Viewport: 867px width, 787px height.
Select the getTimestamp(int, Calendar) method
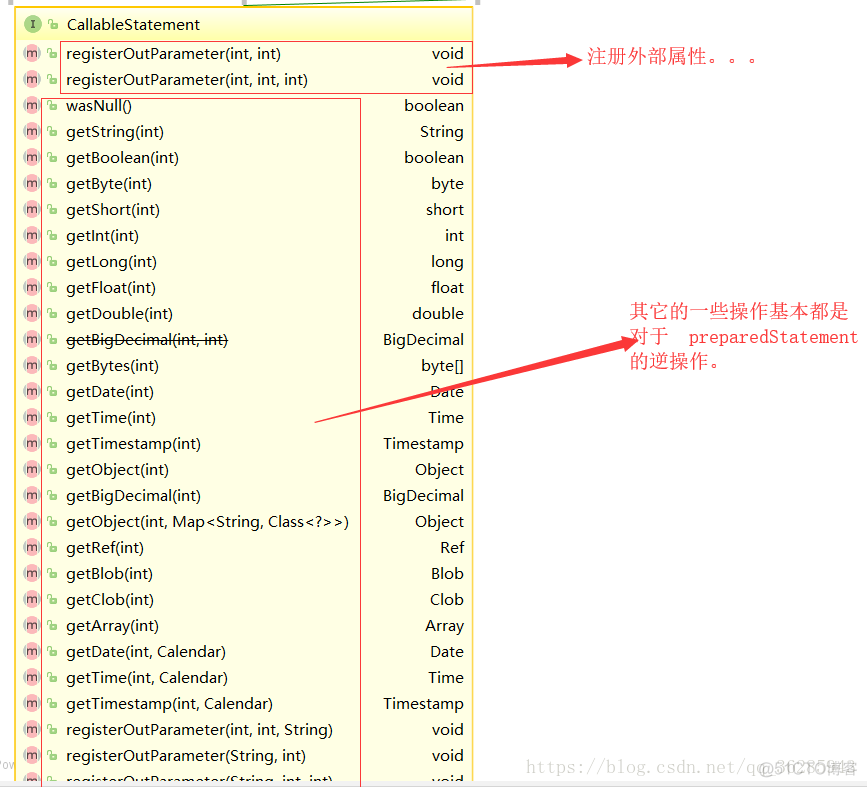(170, 703)
